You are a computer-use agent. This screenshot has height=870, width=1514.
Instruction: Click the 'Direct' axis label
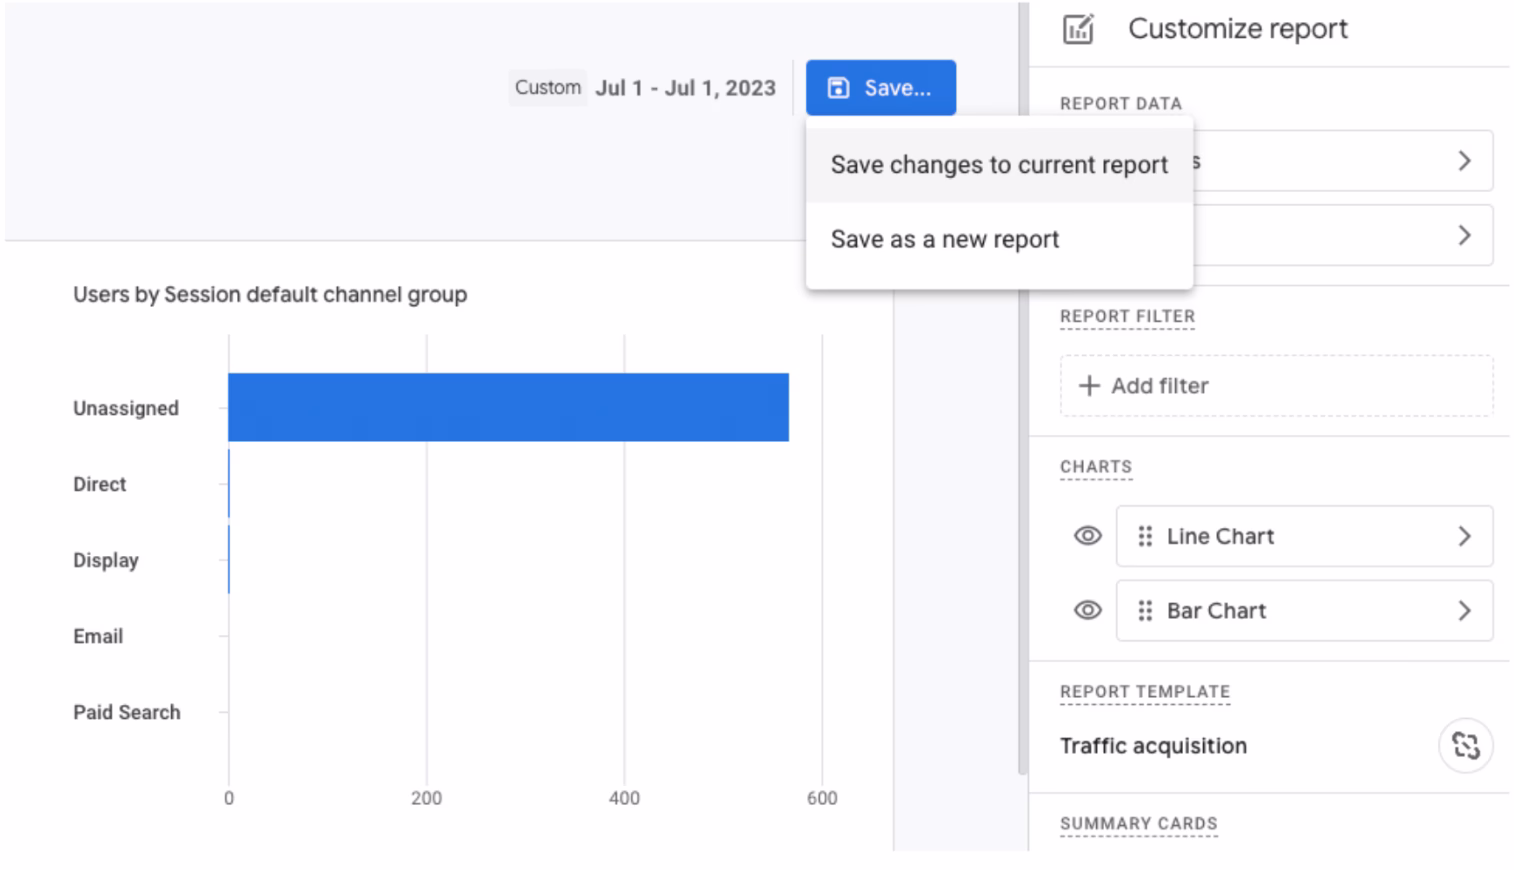[100, 484]
